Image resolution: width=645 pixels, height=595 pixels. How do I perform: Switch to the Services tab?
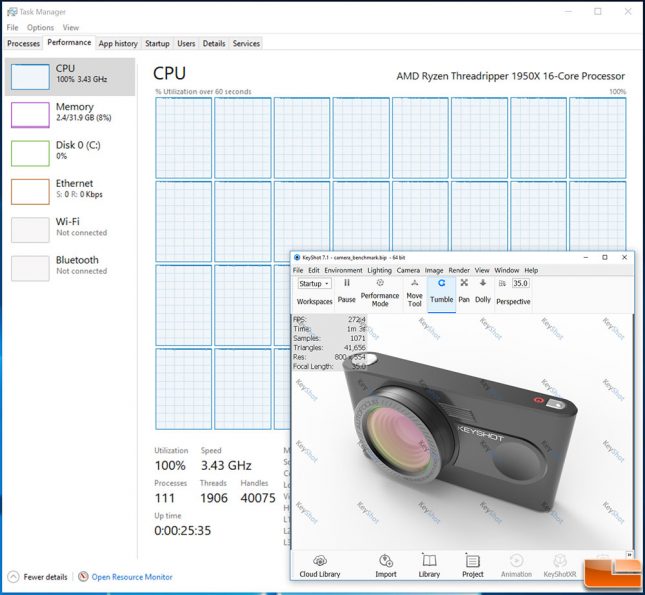pyautogui.click(x=246, y=44)
